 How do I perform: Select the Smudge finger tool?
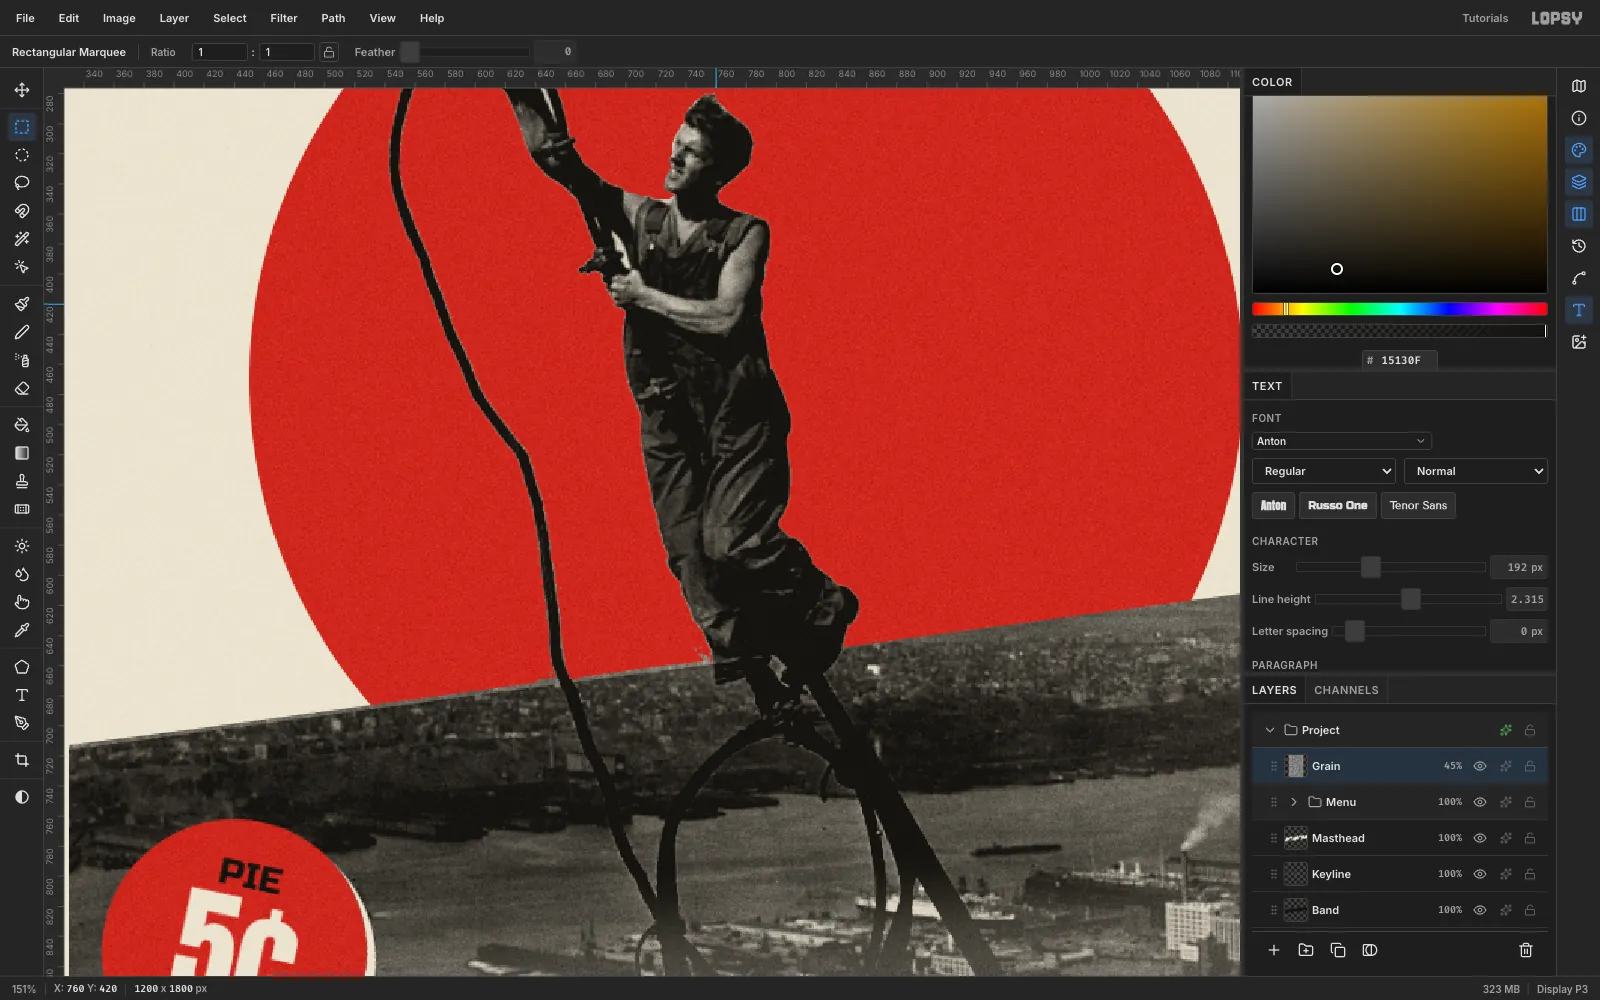click(x=22, y=602)
